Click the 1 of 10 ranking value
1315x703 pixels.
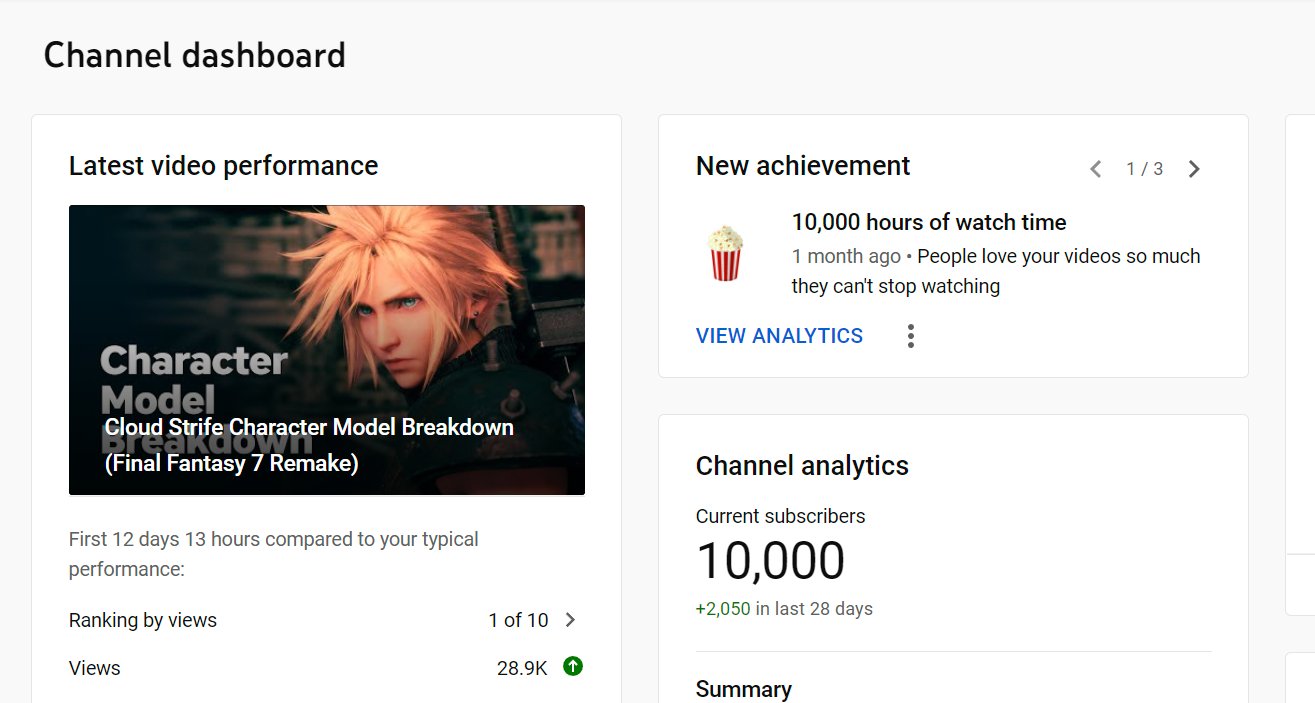(x=518, y=620)
